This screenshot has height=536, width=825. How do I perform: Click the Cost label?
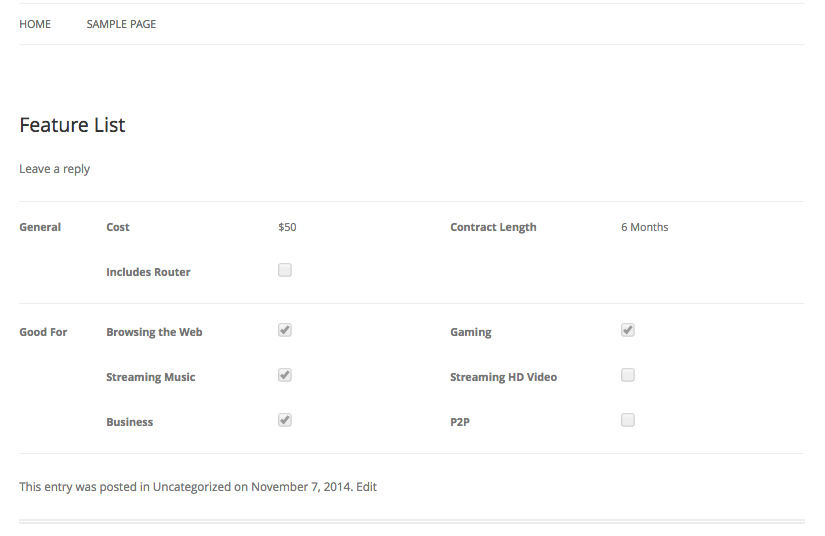pyautogui.click(x=118, y=227)
